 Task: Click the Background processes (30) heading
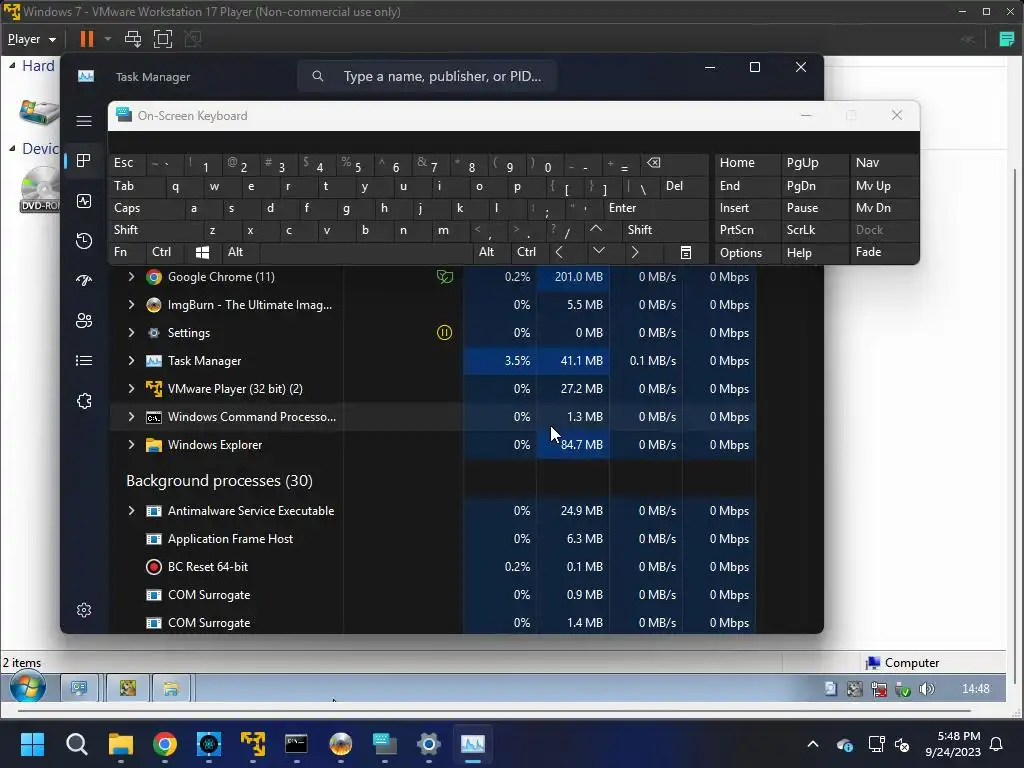click(219, 481)
